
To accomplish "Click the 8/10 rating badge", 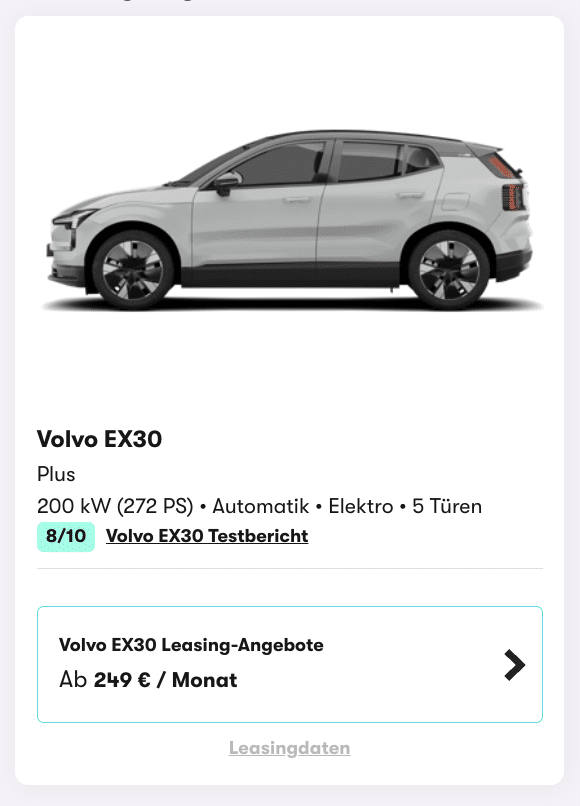I will point(66,536).
